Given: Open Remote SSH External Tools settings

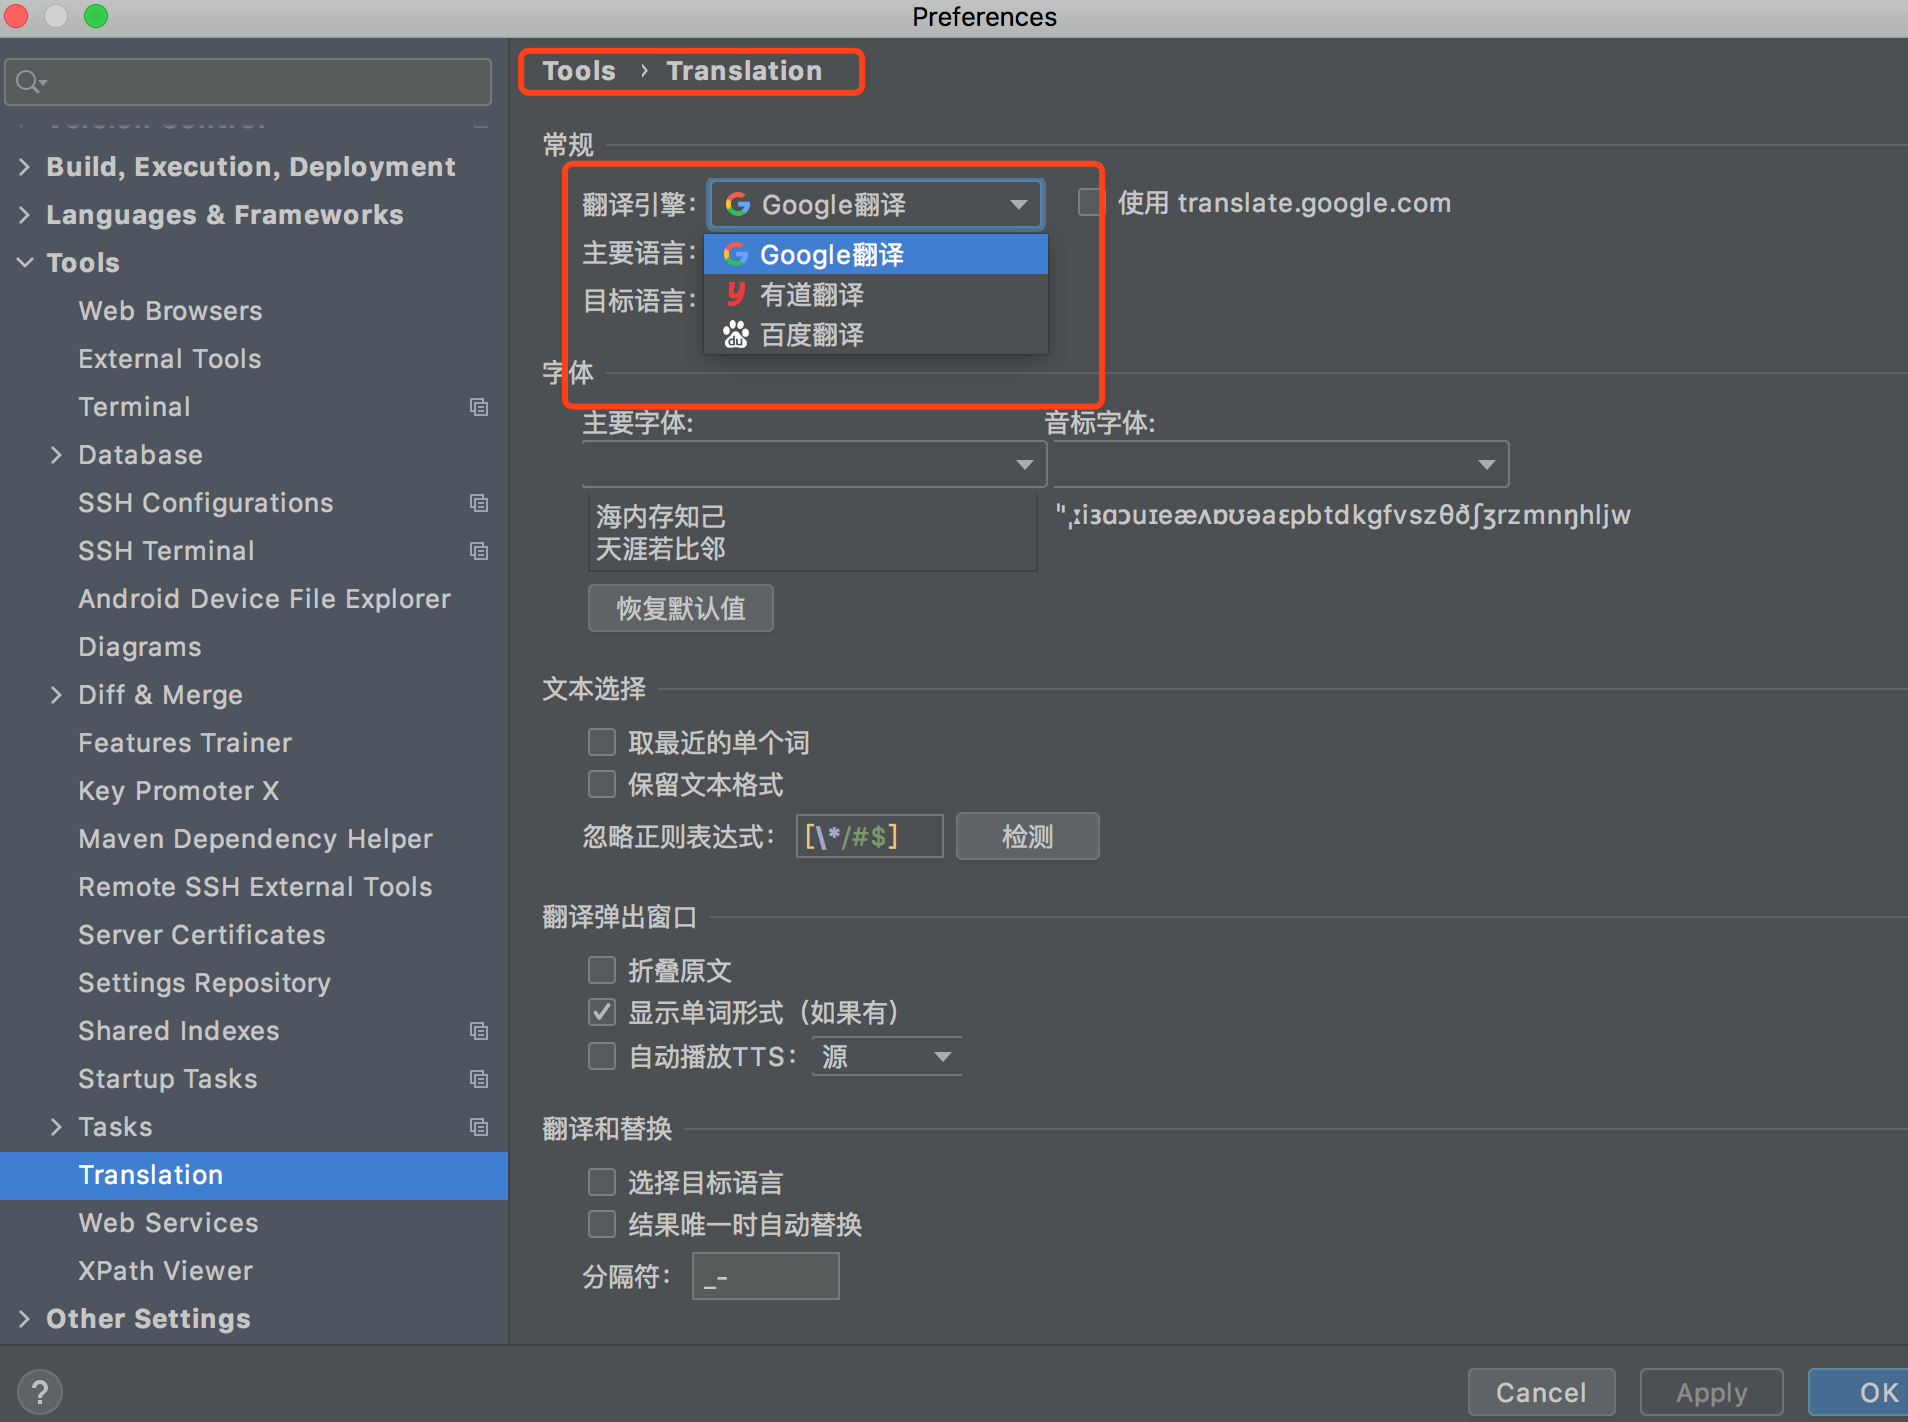Looking at the screenshot, I should tap(256, 887).
